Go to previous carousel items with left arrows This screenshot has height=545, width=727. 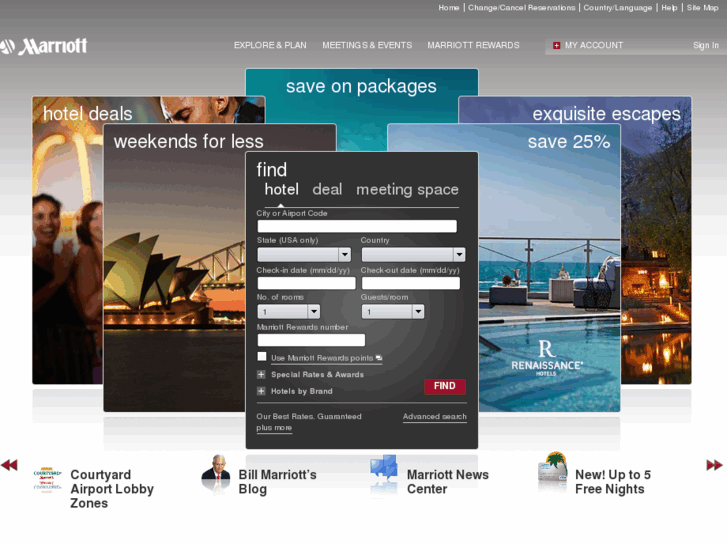(x=9, y=465)
